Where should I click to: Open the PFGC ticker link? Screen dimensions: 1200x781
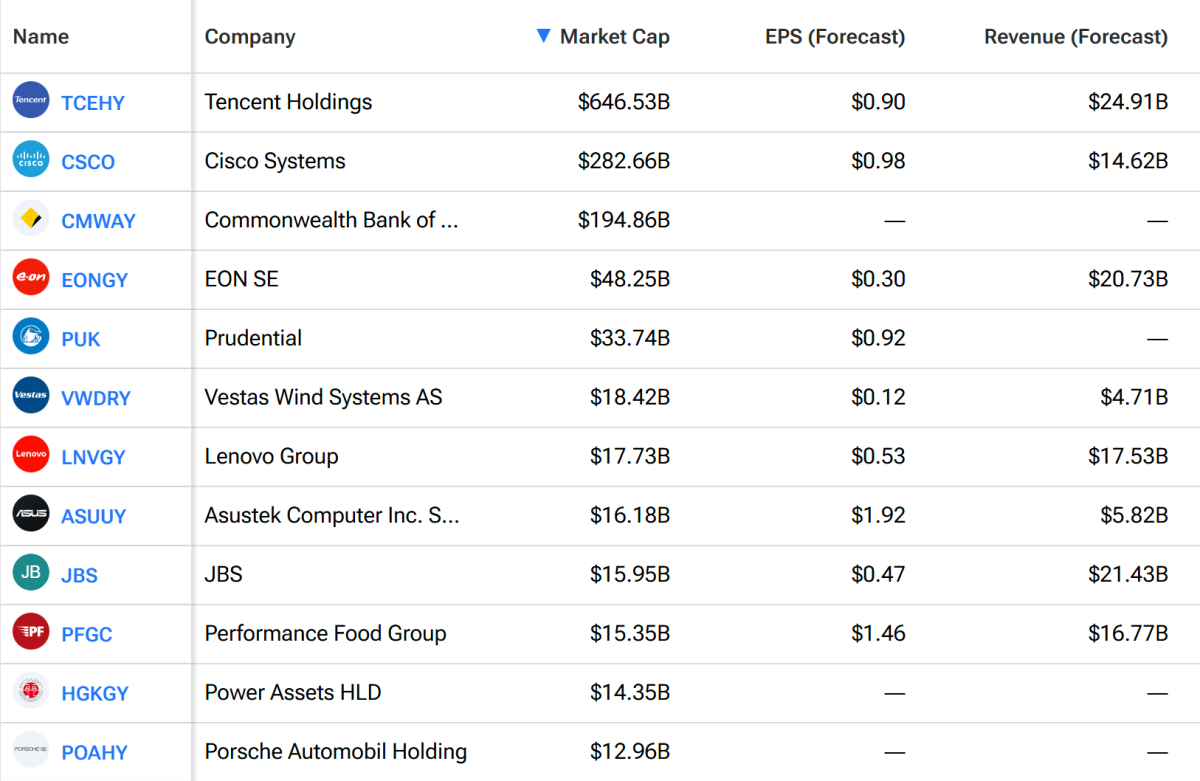coord(87,634)
